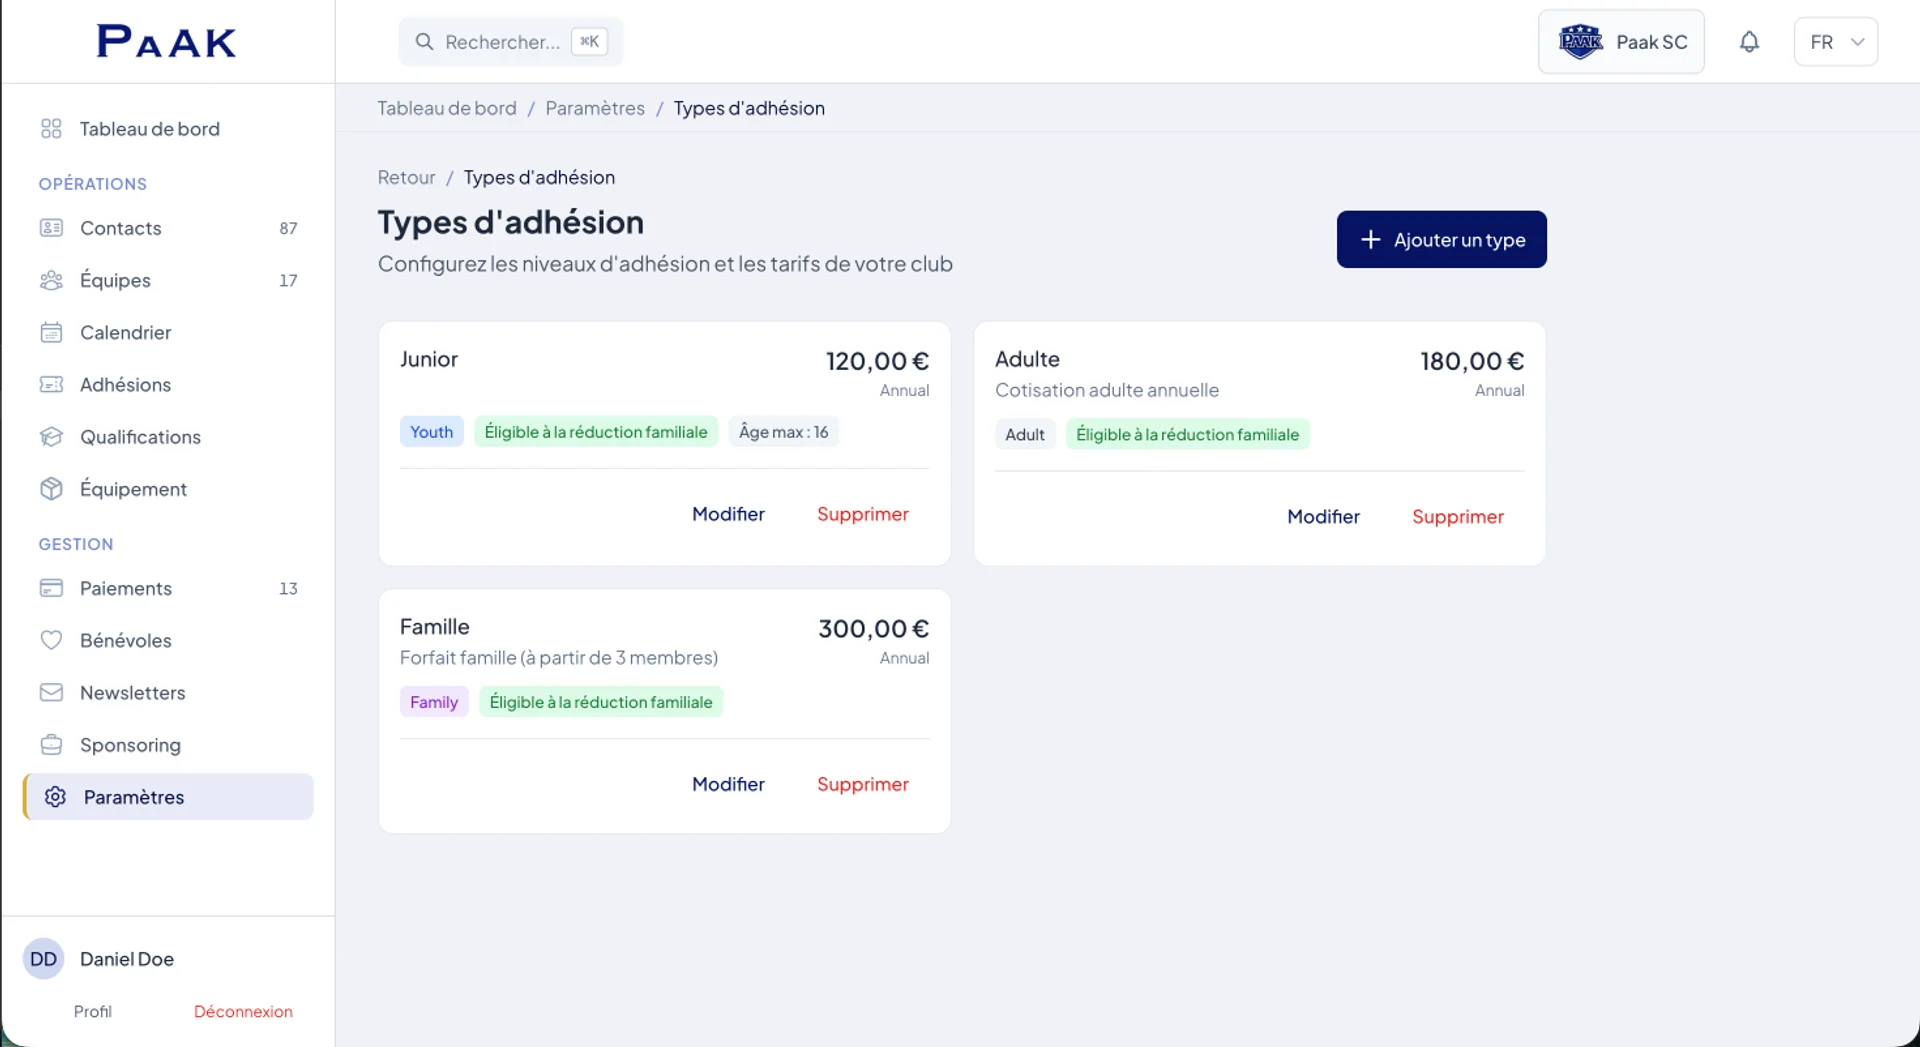
Task: Click the Équipes people icon
Action: click(51, 280)
